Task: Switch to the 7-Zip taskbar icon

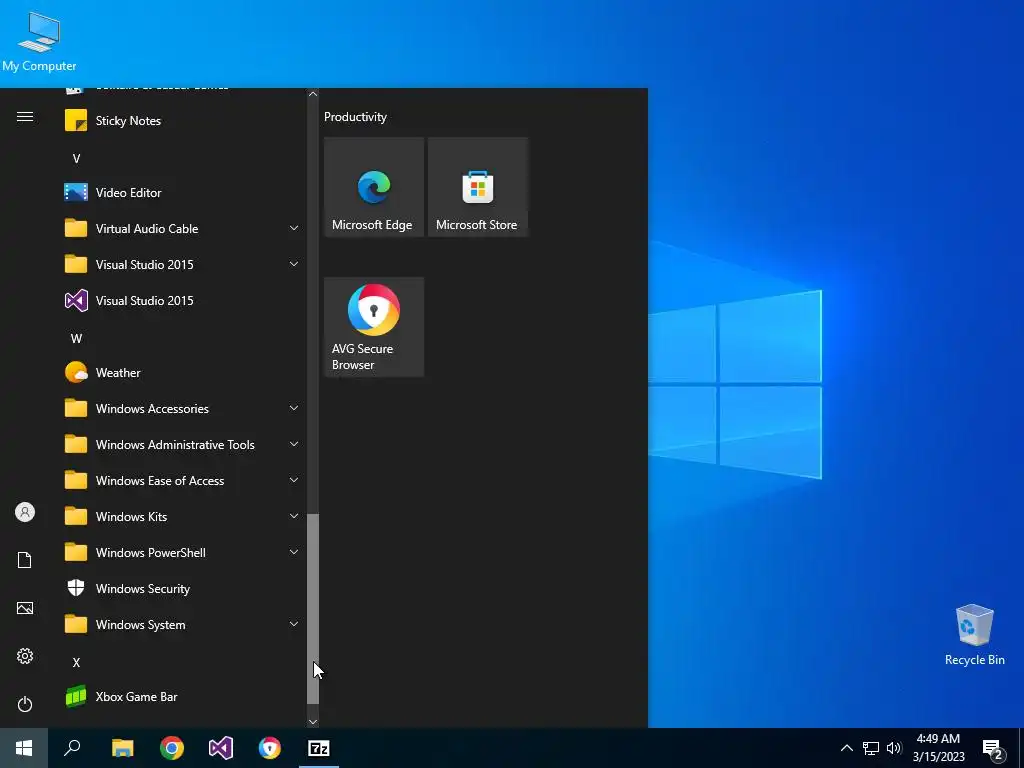Action: click(319, 748)
